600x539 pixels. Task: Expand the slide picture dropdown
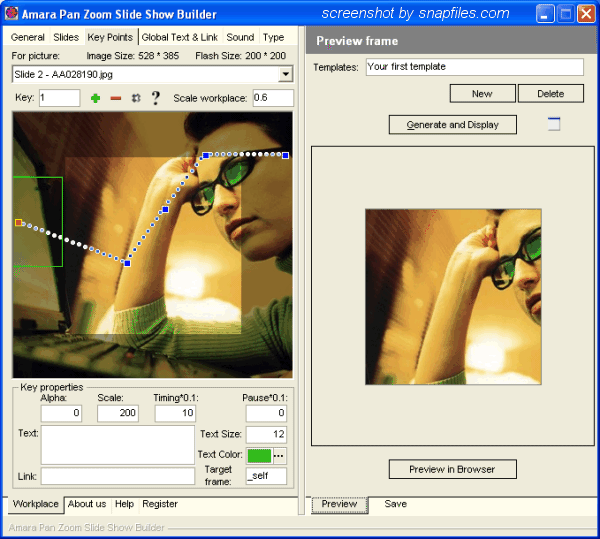pos(285,74)
